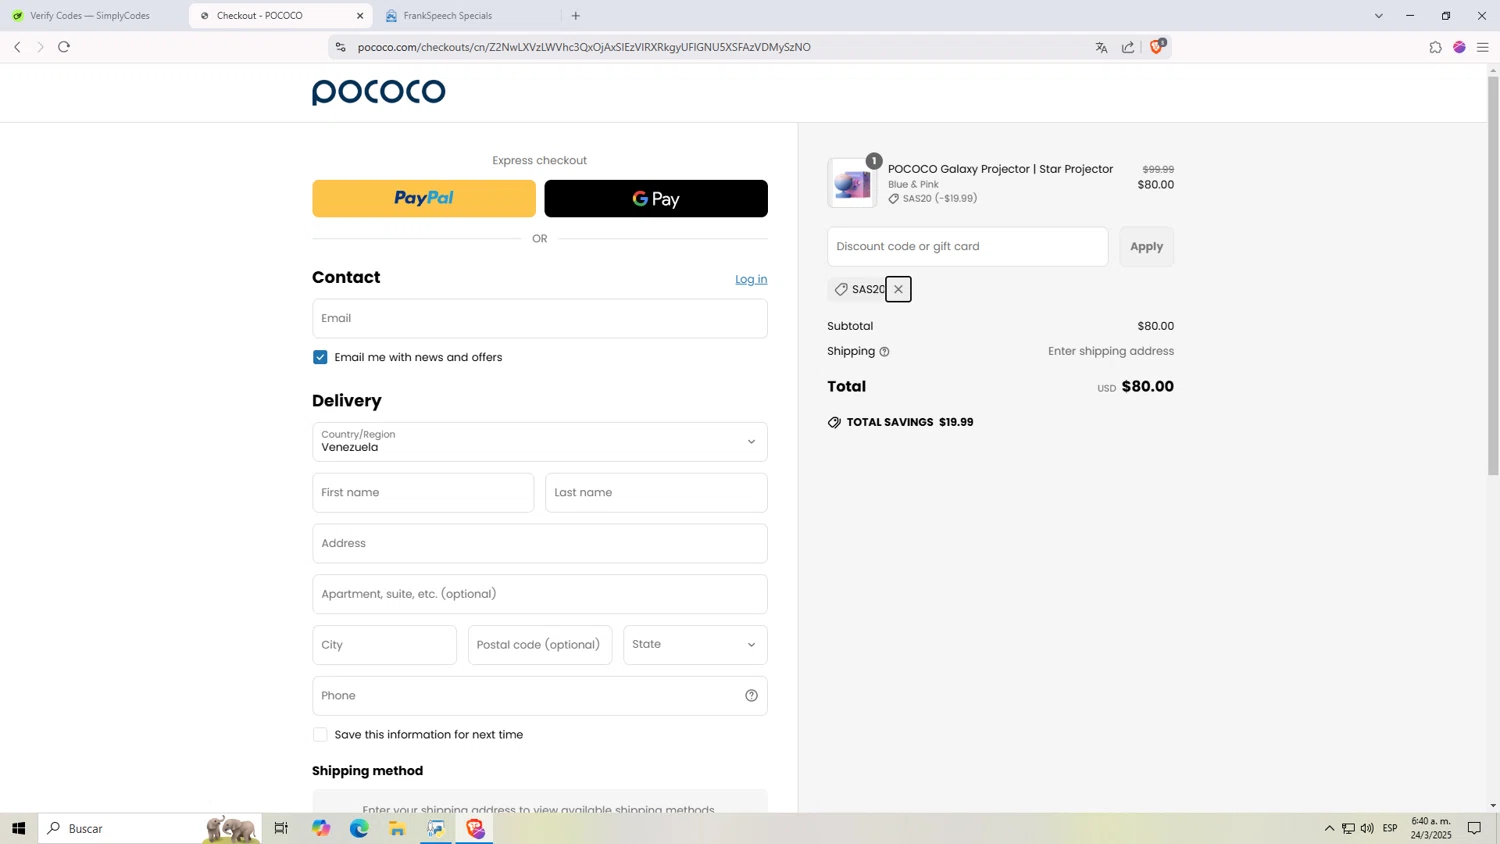Image resolution: width=1500 pixels, height=844 pixels.
Task: Click the City field
Action: point(384,645)
